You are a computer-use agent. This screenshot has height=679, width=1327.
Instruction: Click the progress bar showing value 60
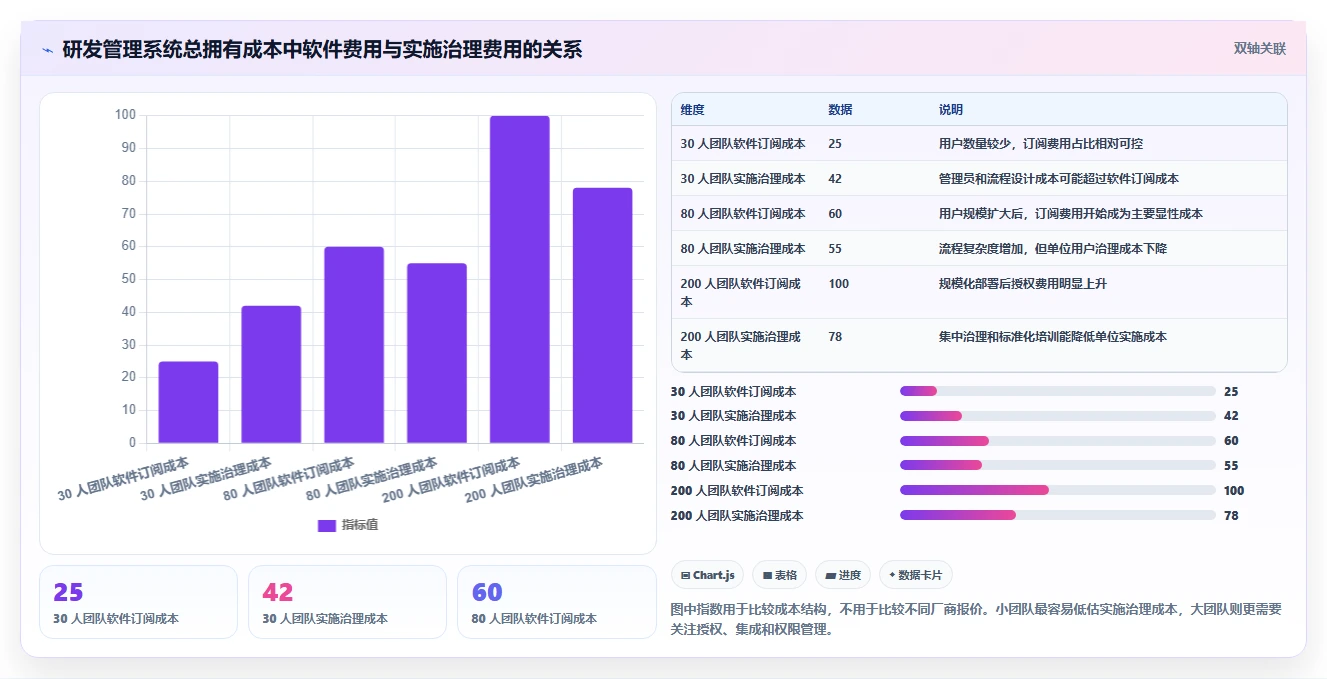1058,441
